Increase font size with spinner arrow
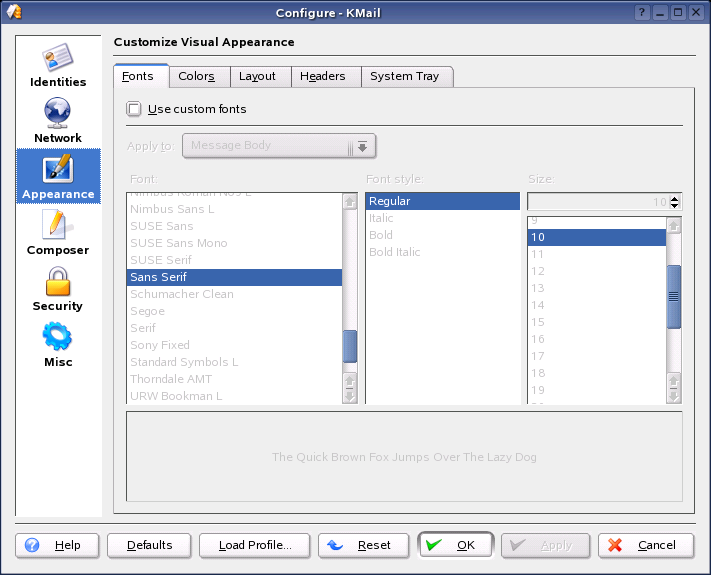This screenshot has height=575, width=711. tap(675, 198)
